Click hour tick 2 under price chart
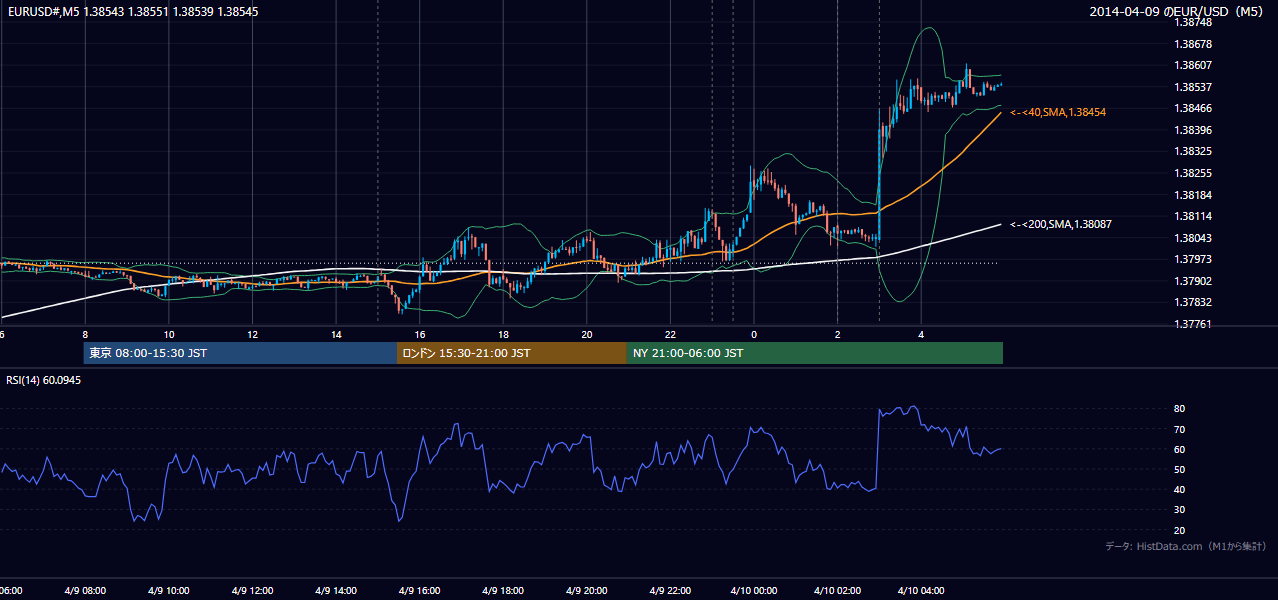 pos(838,334)
